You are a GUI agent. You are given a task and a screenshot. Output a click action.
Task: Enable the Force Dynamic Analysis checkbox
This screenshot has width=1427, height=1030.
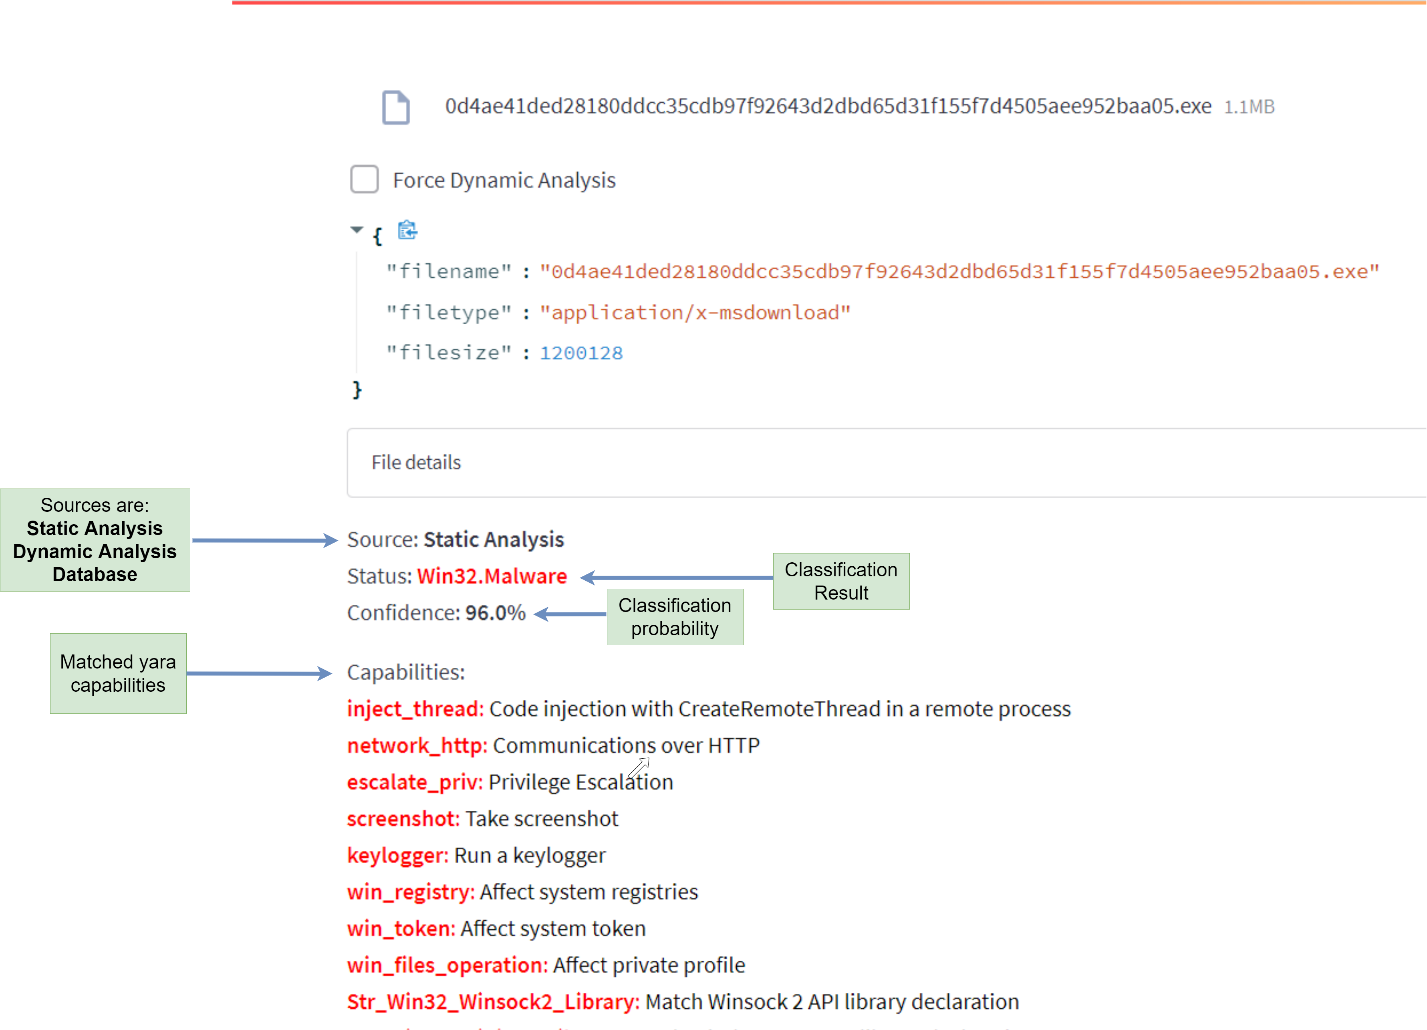pyautogui.click(x=365, y=180)
